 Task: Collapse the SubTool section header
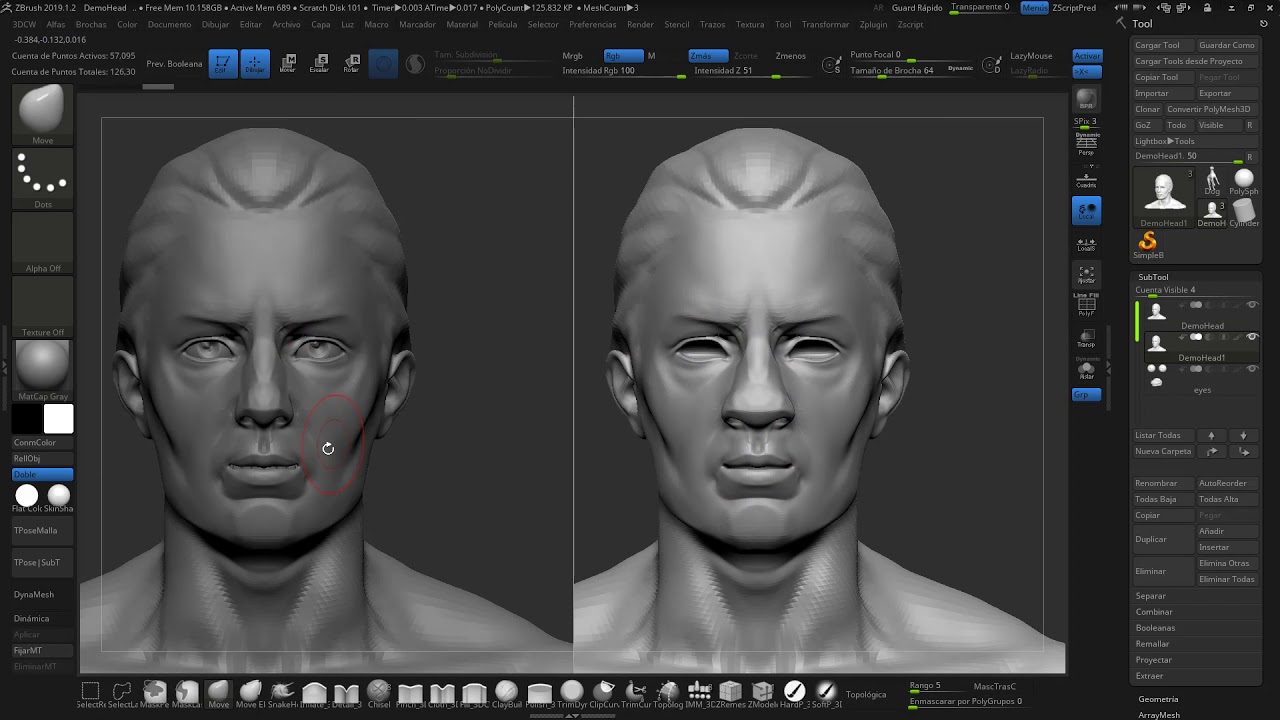point(1153,277)
